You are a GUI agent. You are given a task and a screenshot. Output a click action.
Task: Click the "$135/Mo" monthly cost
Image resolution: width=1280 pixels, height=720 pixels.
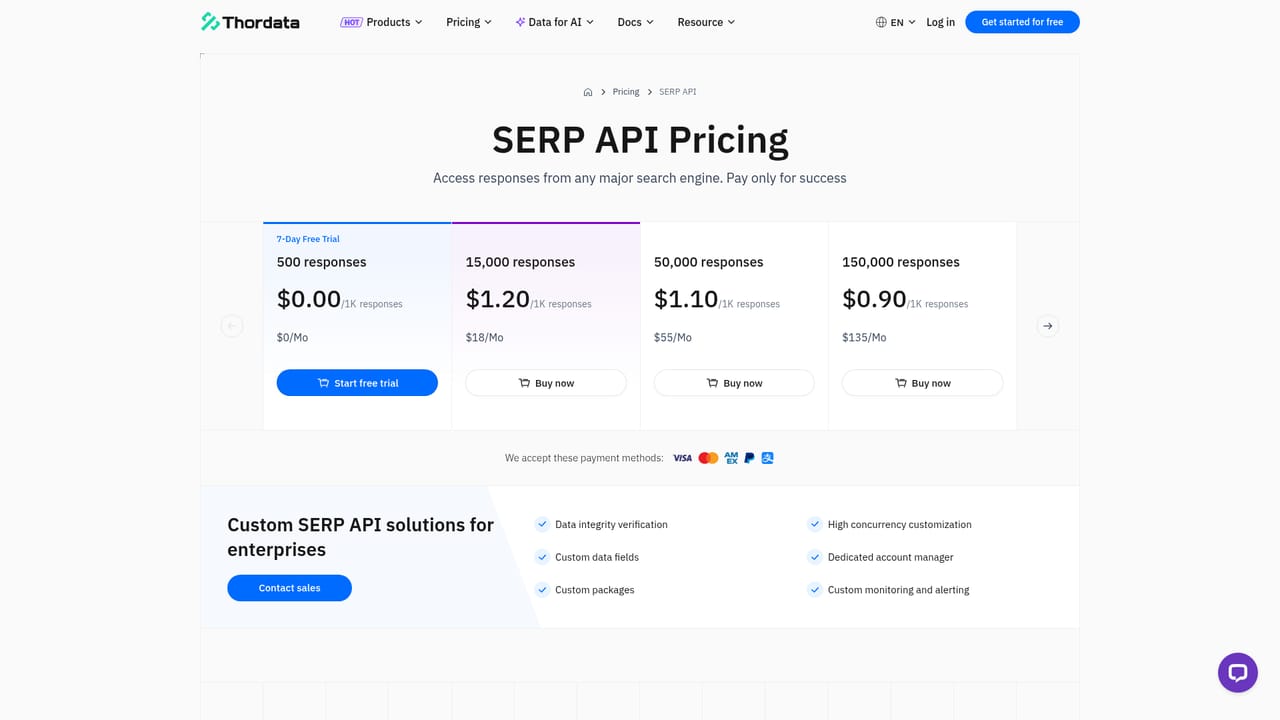point(864,338)
